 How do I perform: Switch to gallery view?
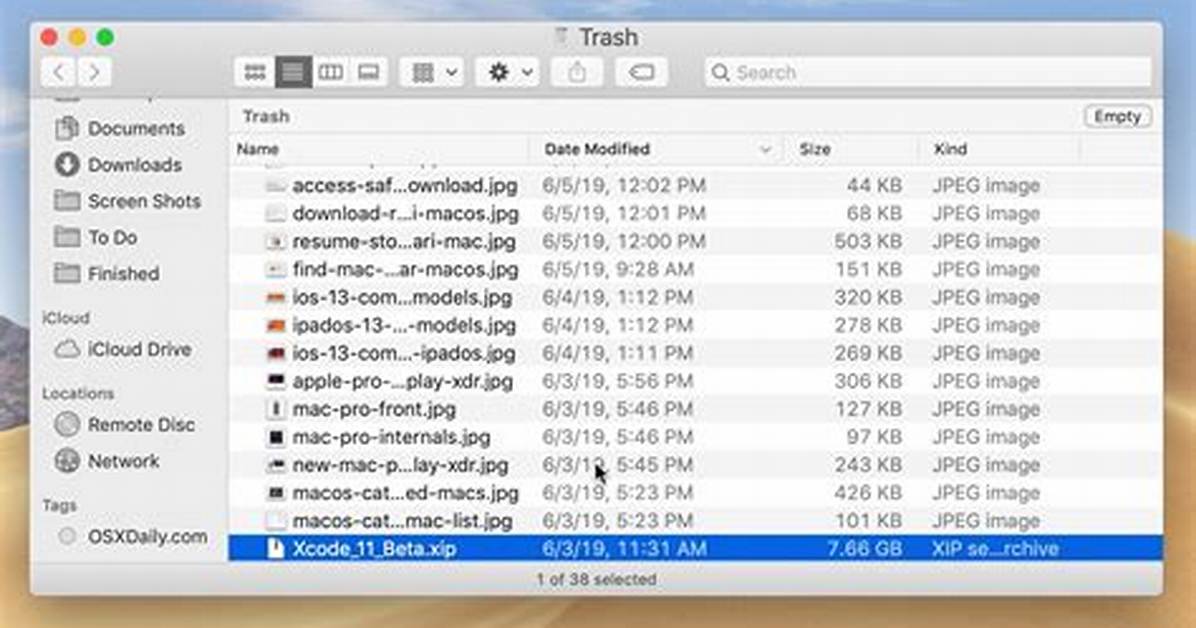tap(368, 72)
